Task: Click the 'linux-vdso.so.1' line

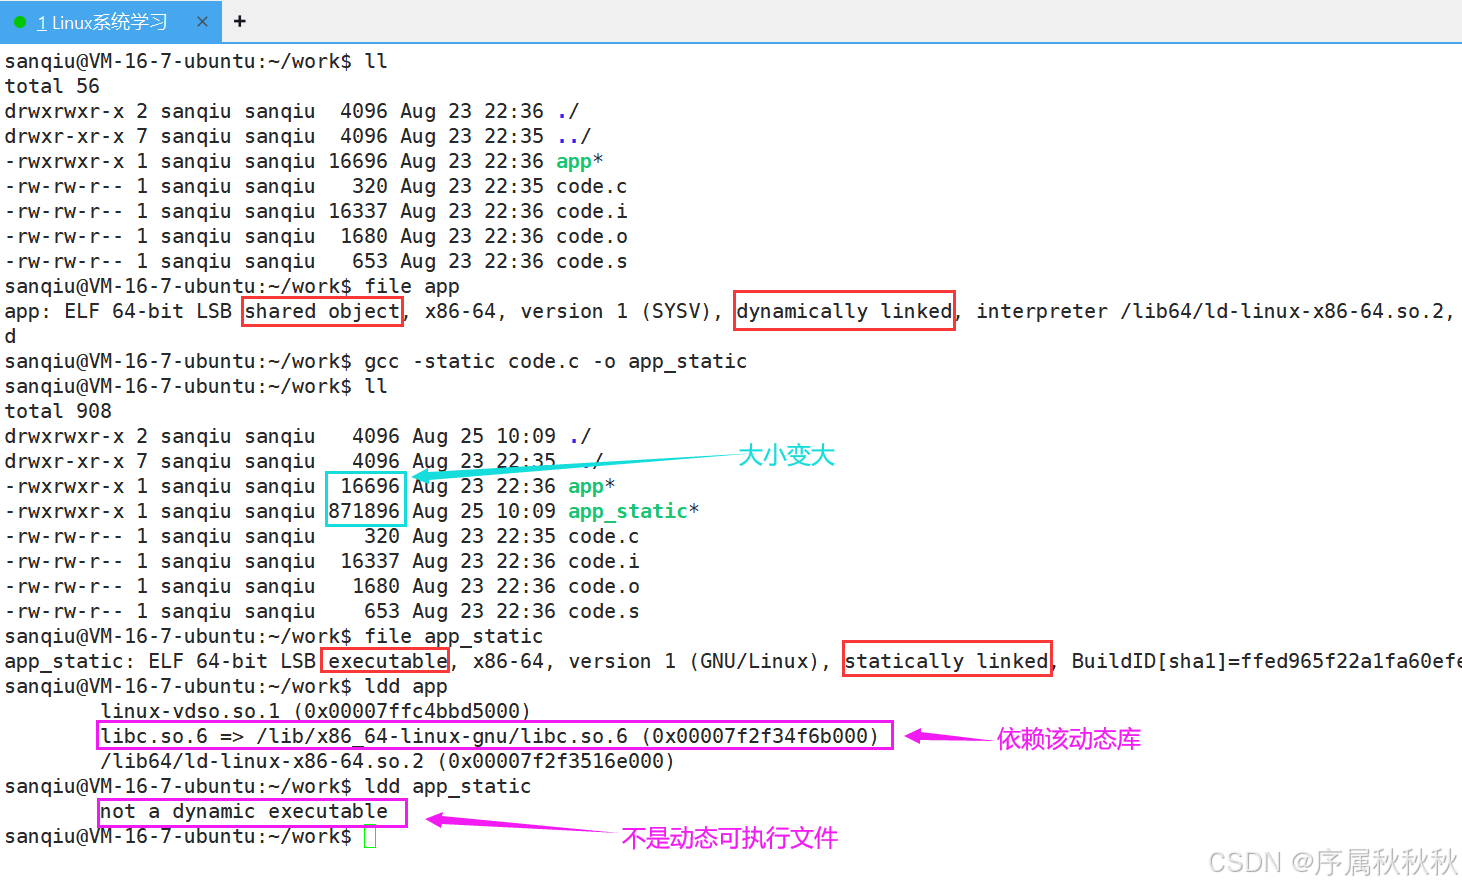Action: [x=315, y=711]
